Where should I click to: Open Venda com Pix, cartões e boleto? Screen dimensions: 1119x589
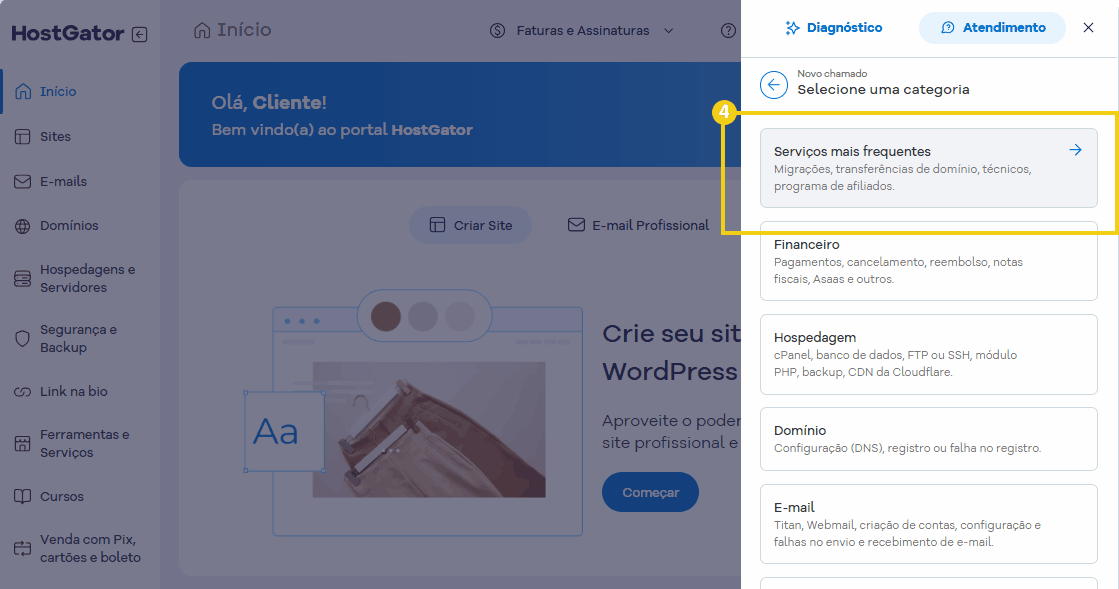pos(90,548)
